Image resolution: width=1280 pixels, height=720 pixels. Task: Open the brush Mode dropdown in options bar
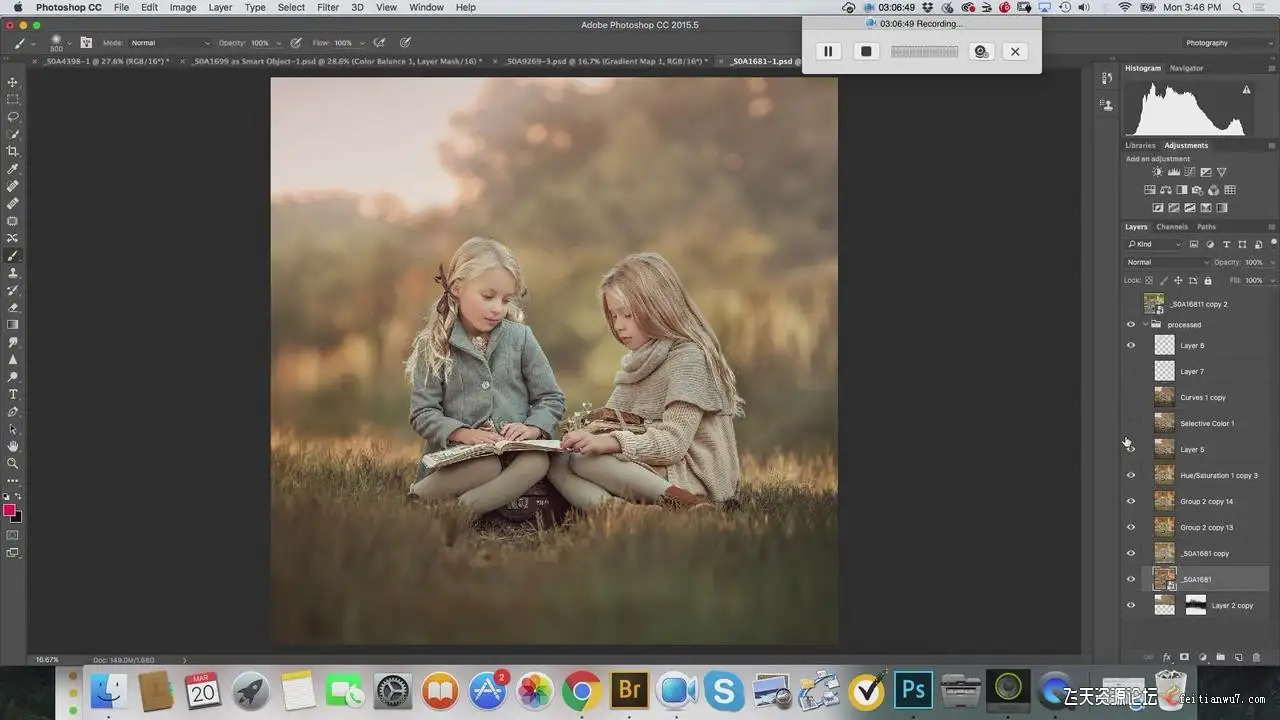tap(170, 43)
